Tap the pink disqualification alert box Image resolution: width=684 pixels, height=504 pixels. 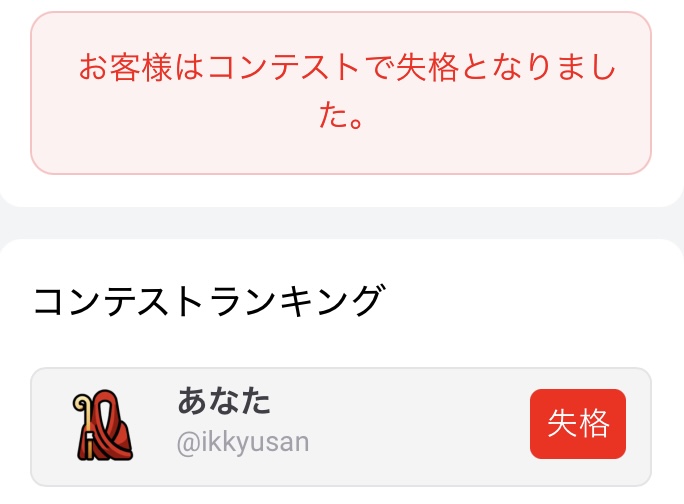tap(341, 93)
